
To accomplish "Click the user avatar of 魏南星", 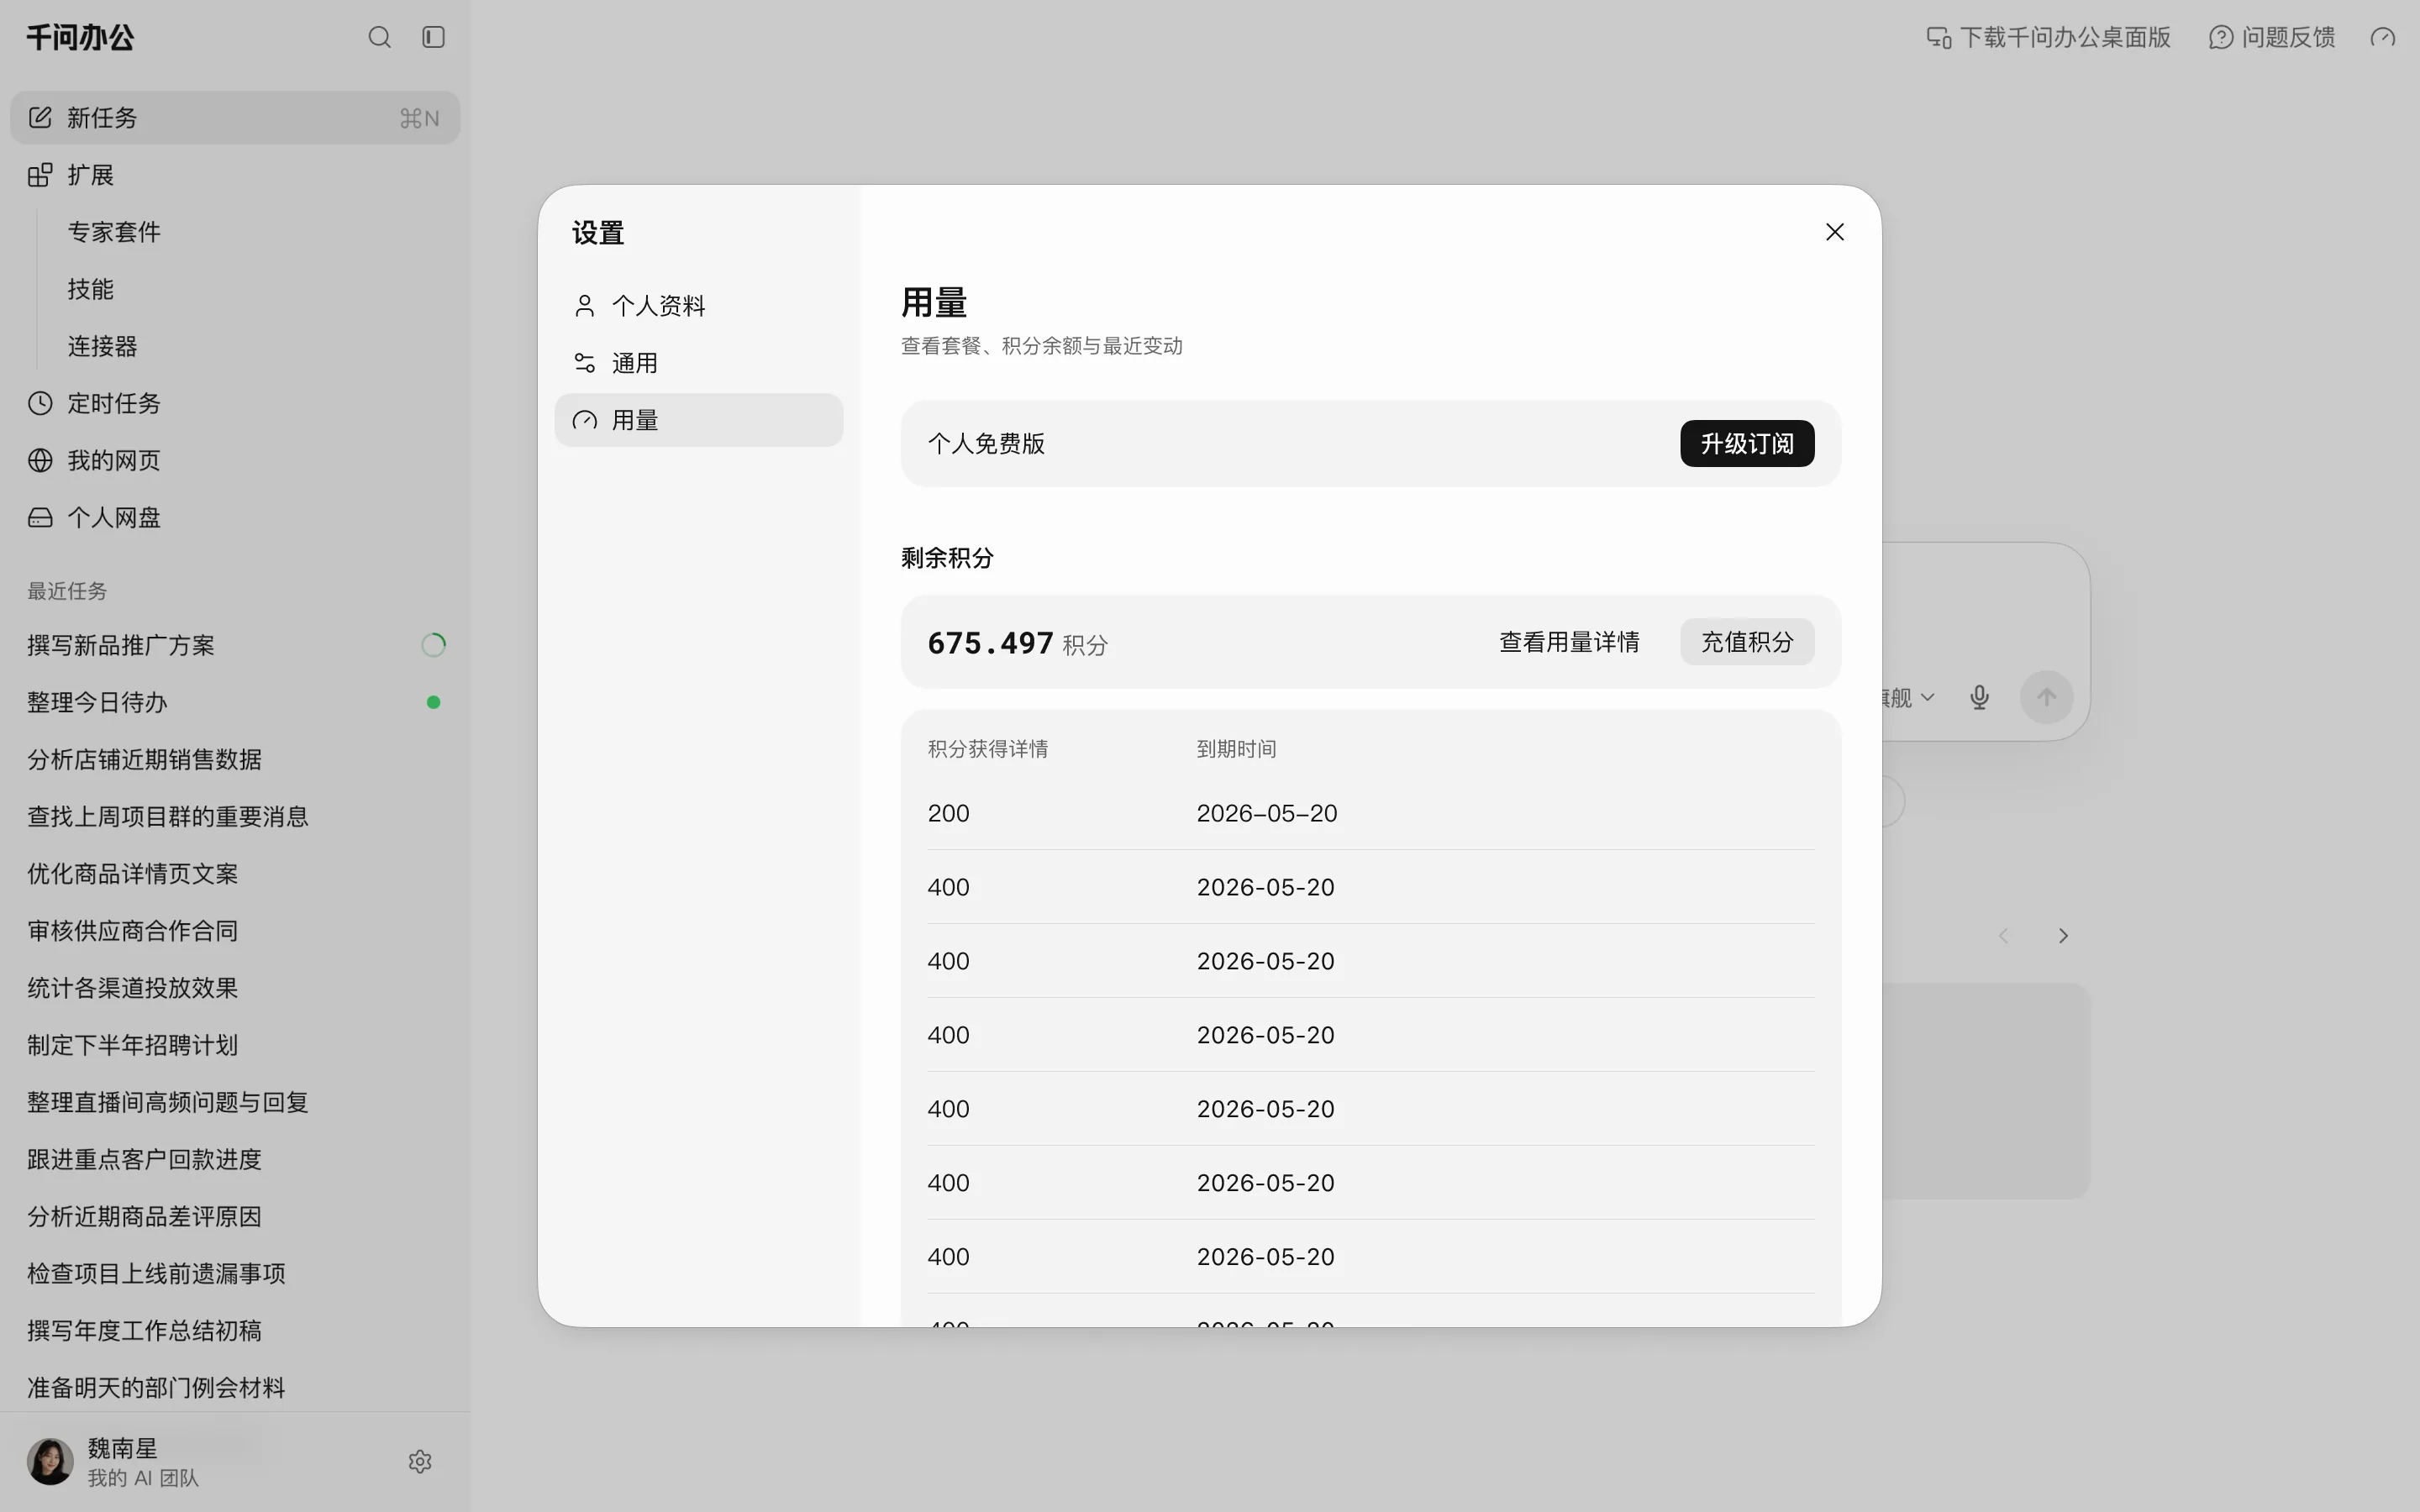I will tap(50, 1461).
